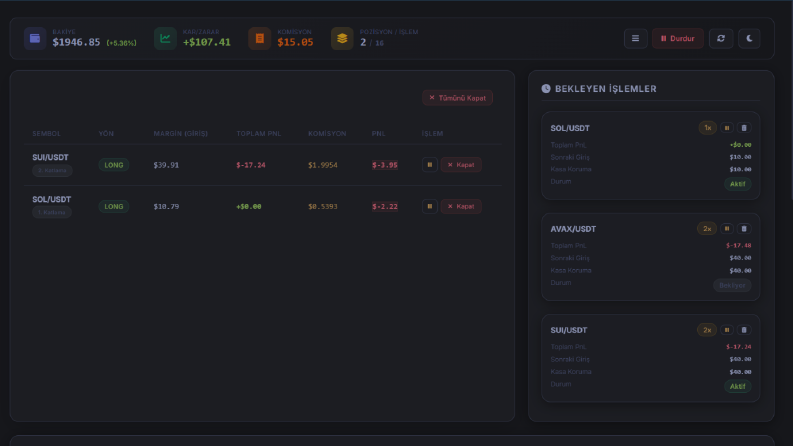The width and height of the screenshot is (793, 446).
Task: Refresh the dashboard data
Action: click(721, 38)
